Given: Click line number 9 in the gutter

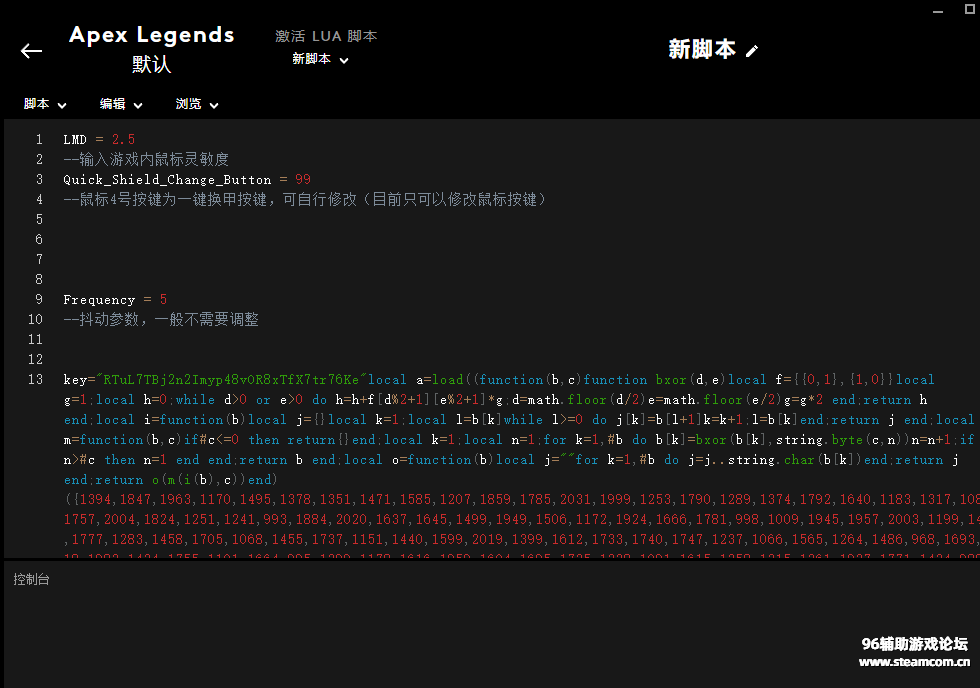Looking at the screenshot, I should 39,299.
